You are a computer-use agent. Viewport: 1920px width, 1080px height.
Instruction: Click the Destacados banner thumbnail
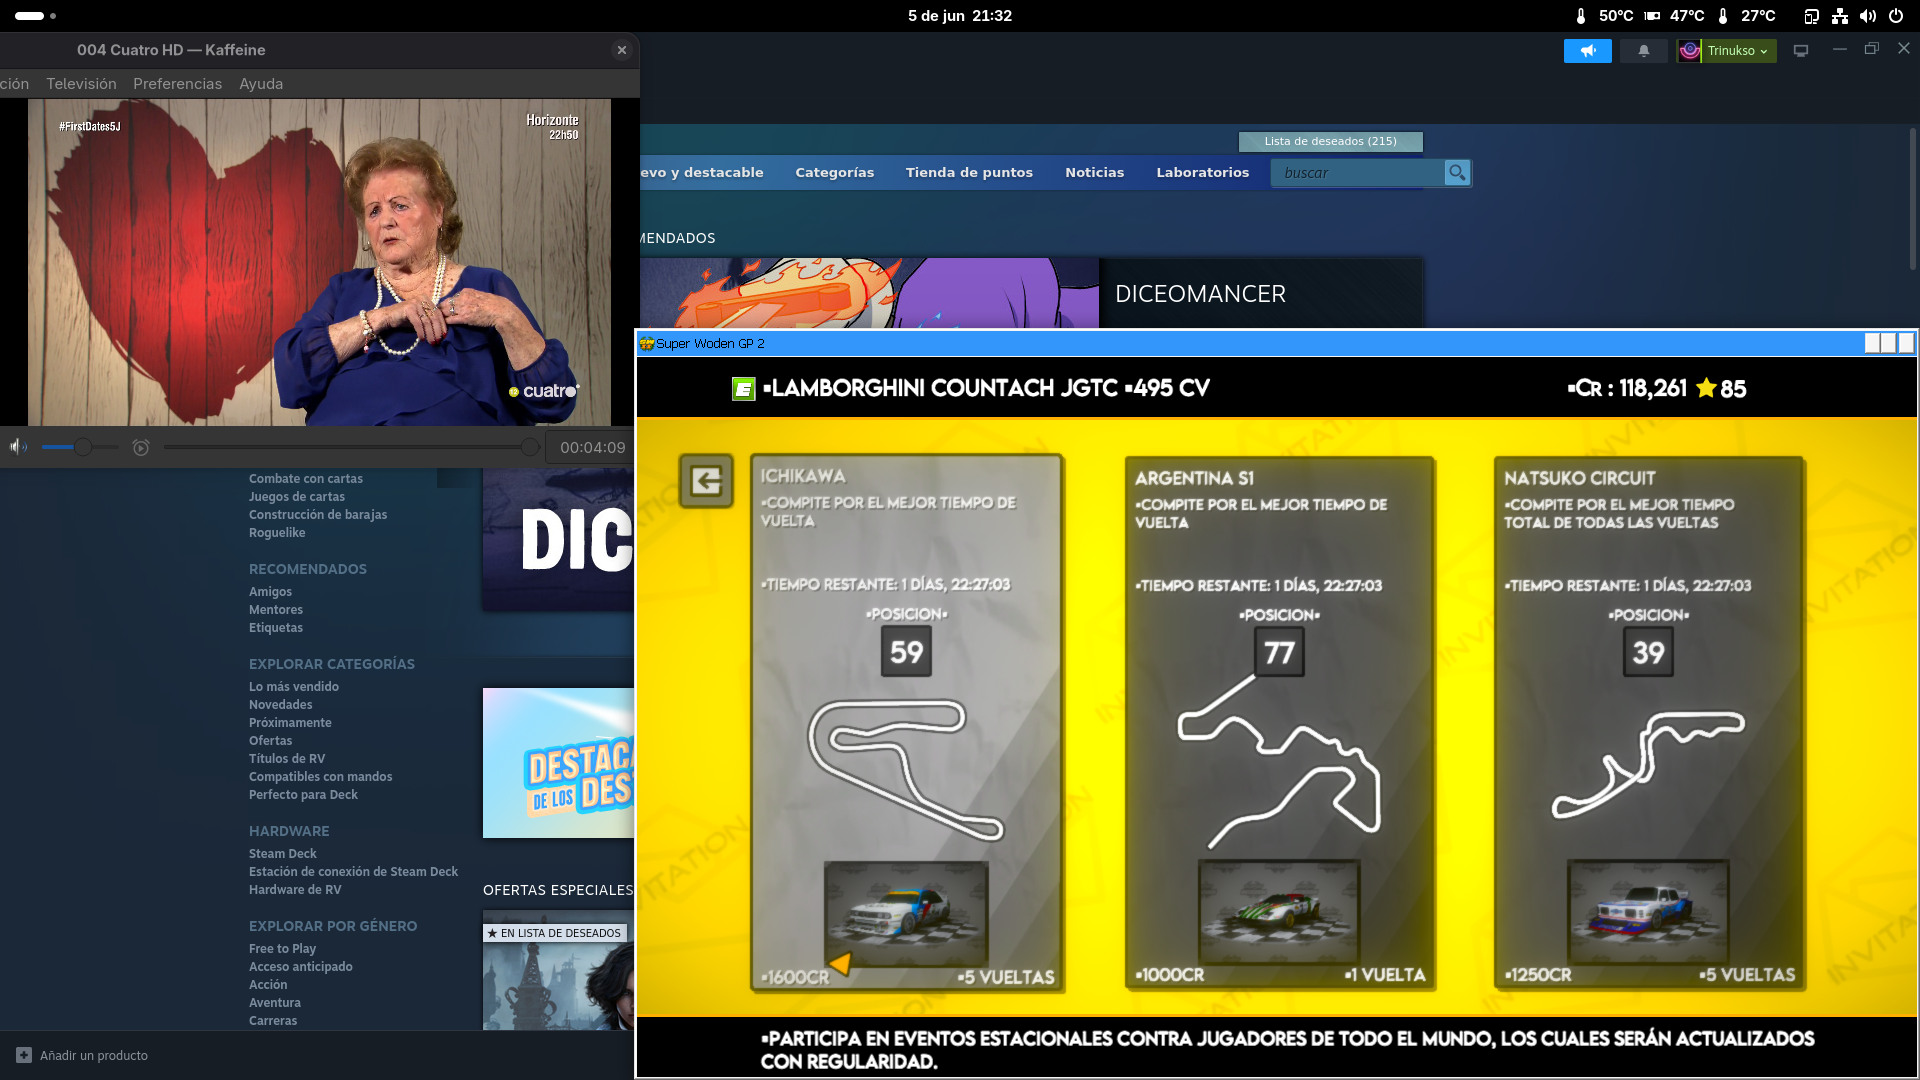(558, 763)
